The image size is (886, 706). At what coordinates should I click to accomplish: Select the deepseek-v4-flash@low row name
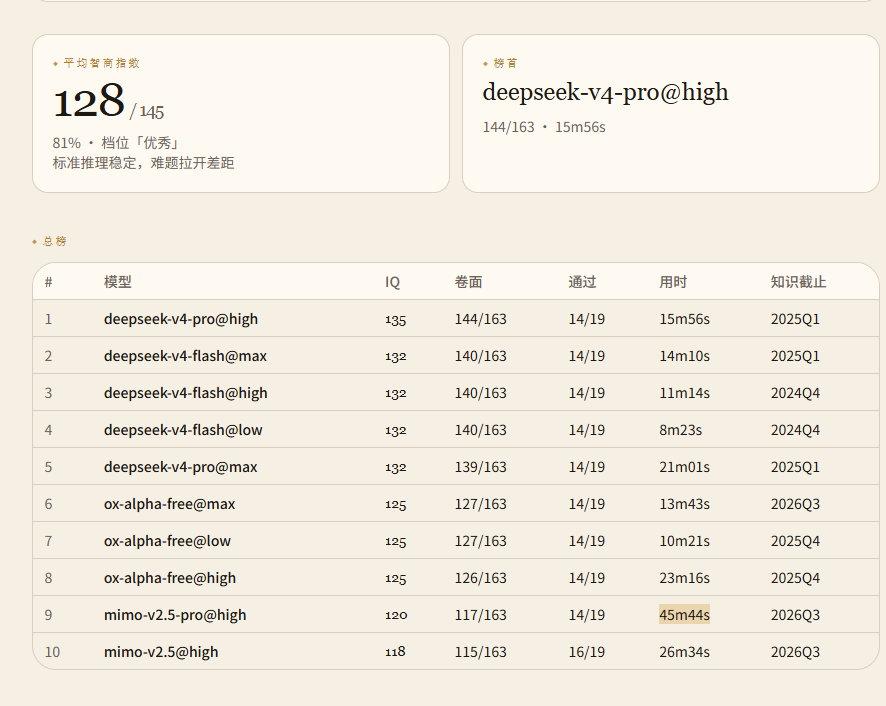183,430
